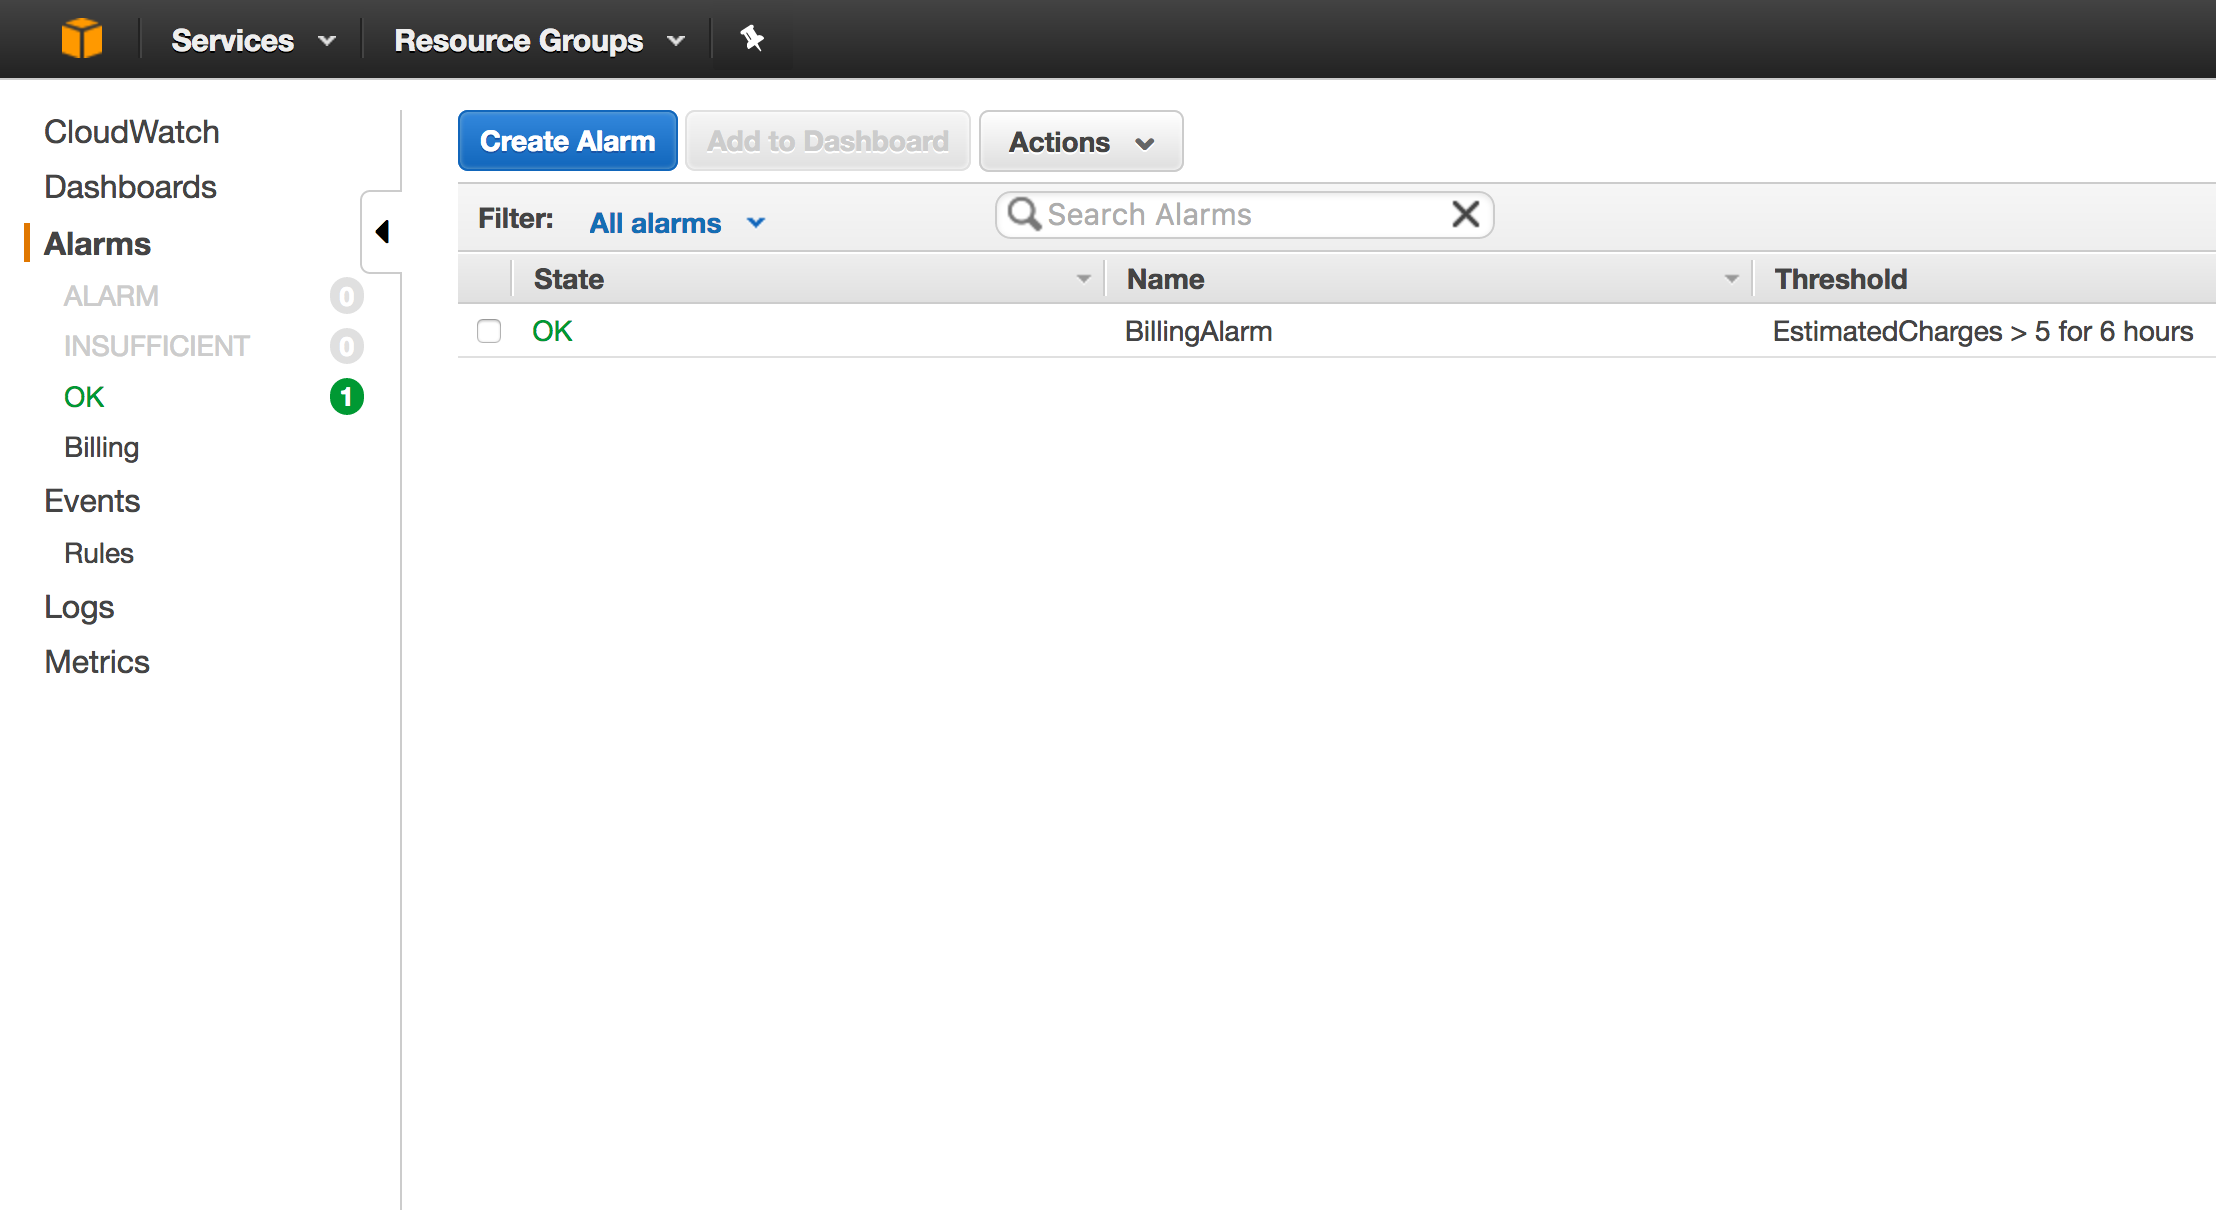The image size is (2216, 1210).
Task: Click the X clear icon in search bar
Action: click(1465, 216)
